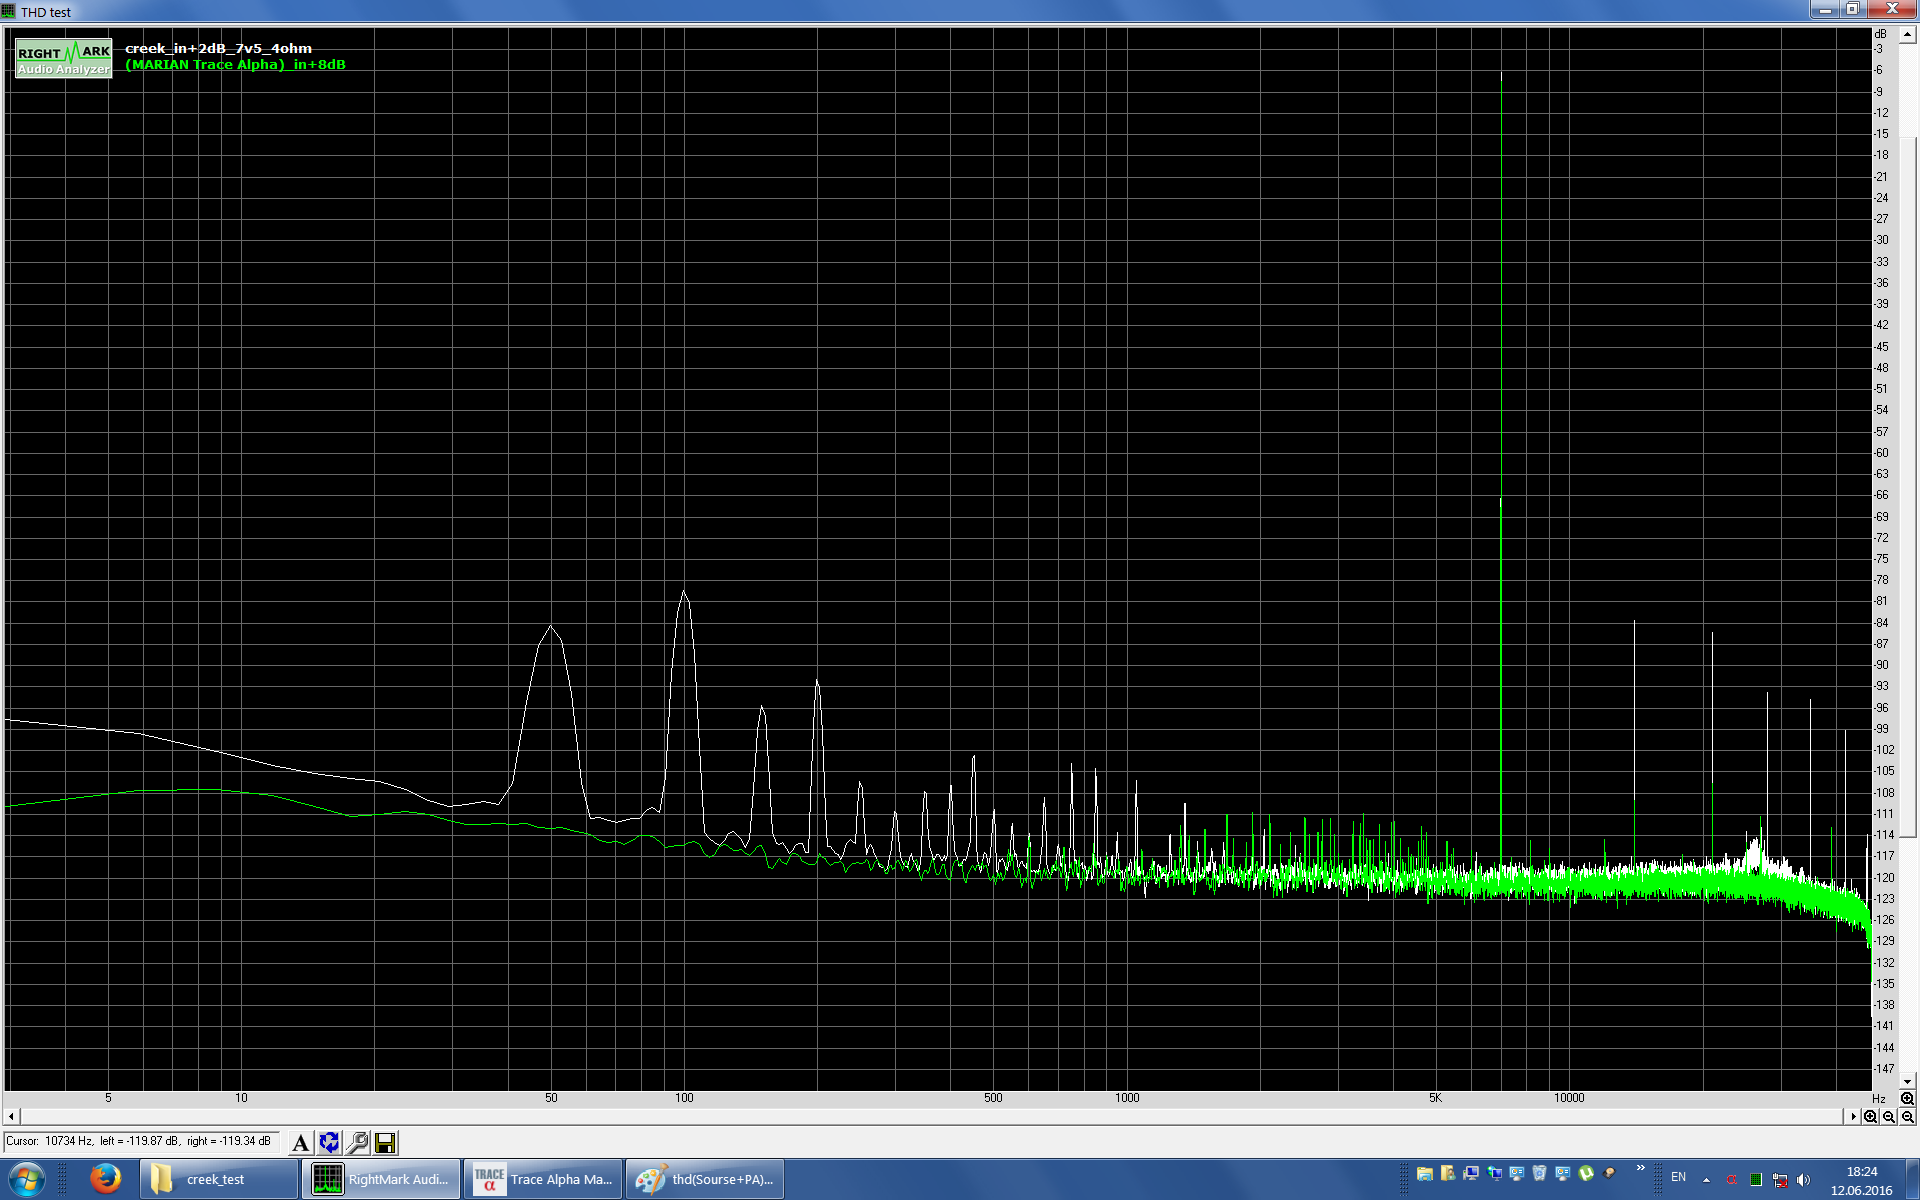Click the taskbar date 12.06.2016

pos(1861,1190)
